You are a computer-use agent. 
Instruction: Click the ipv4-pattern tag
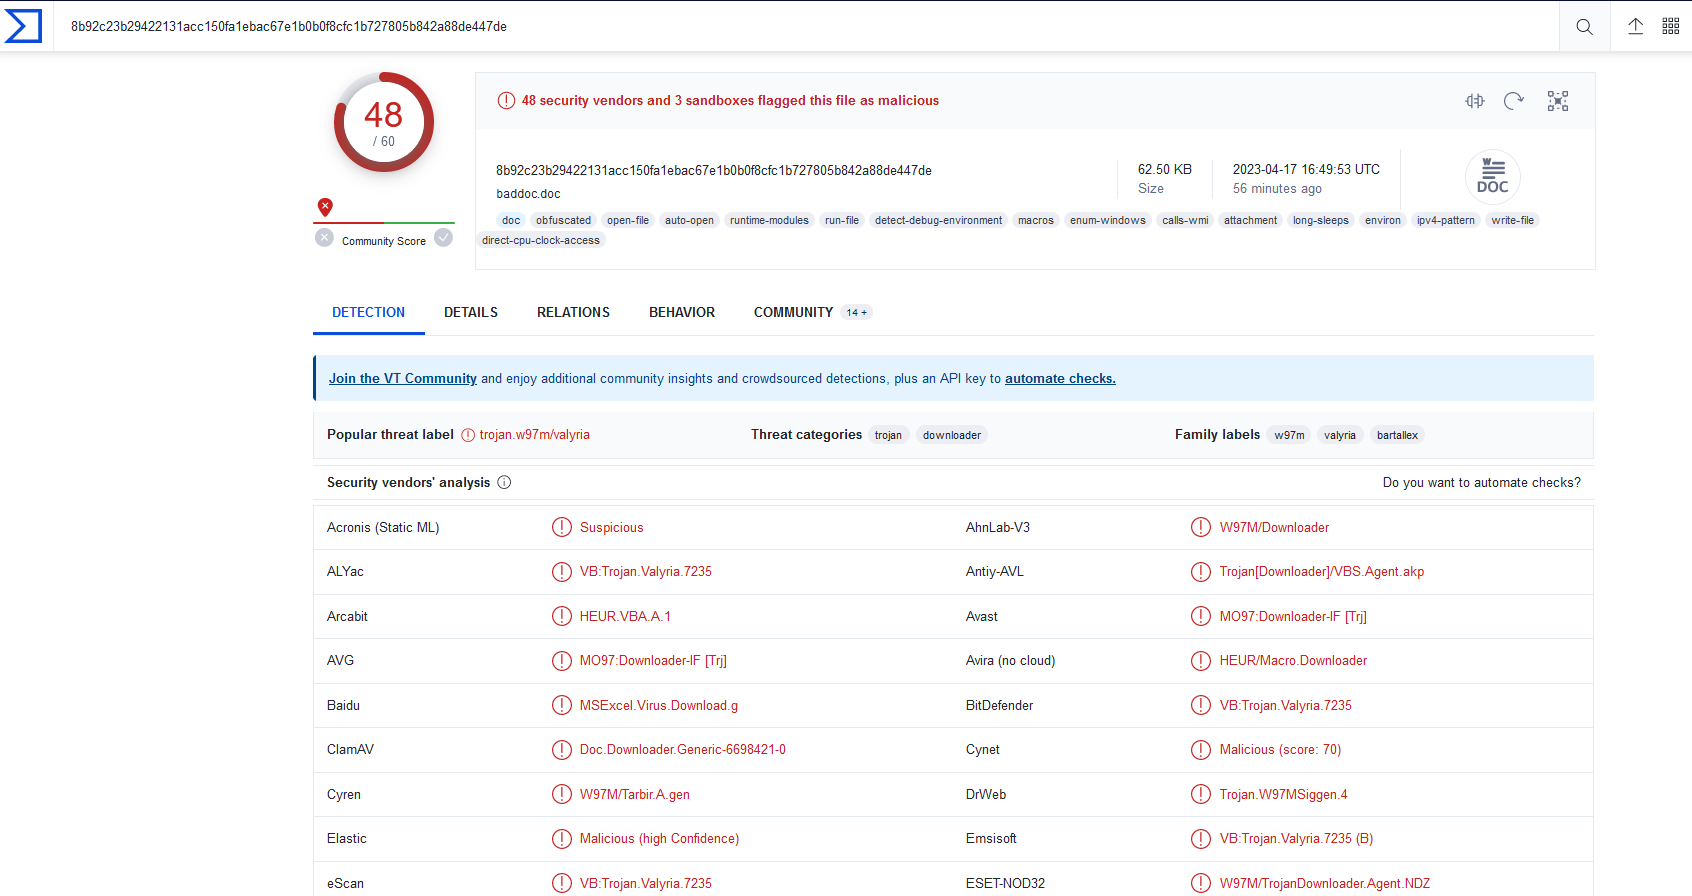(x=1445, y=220)
